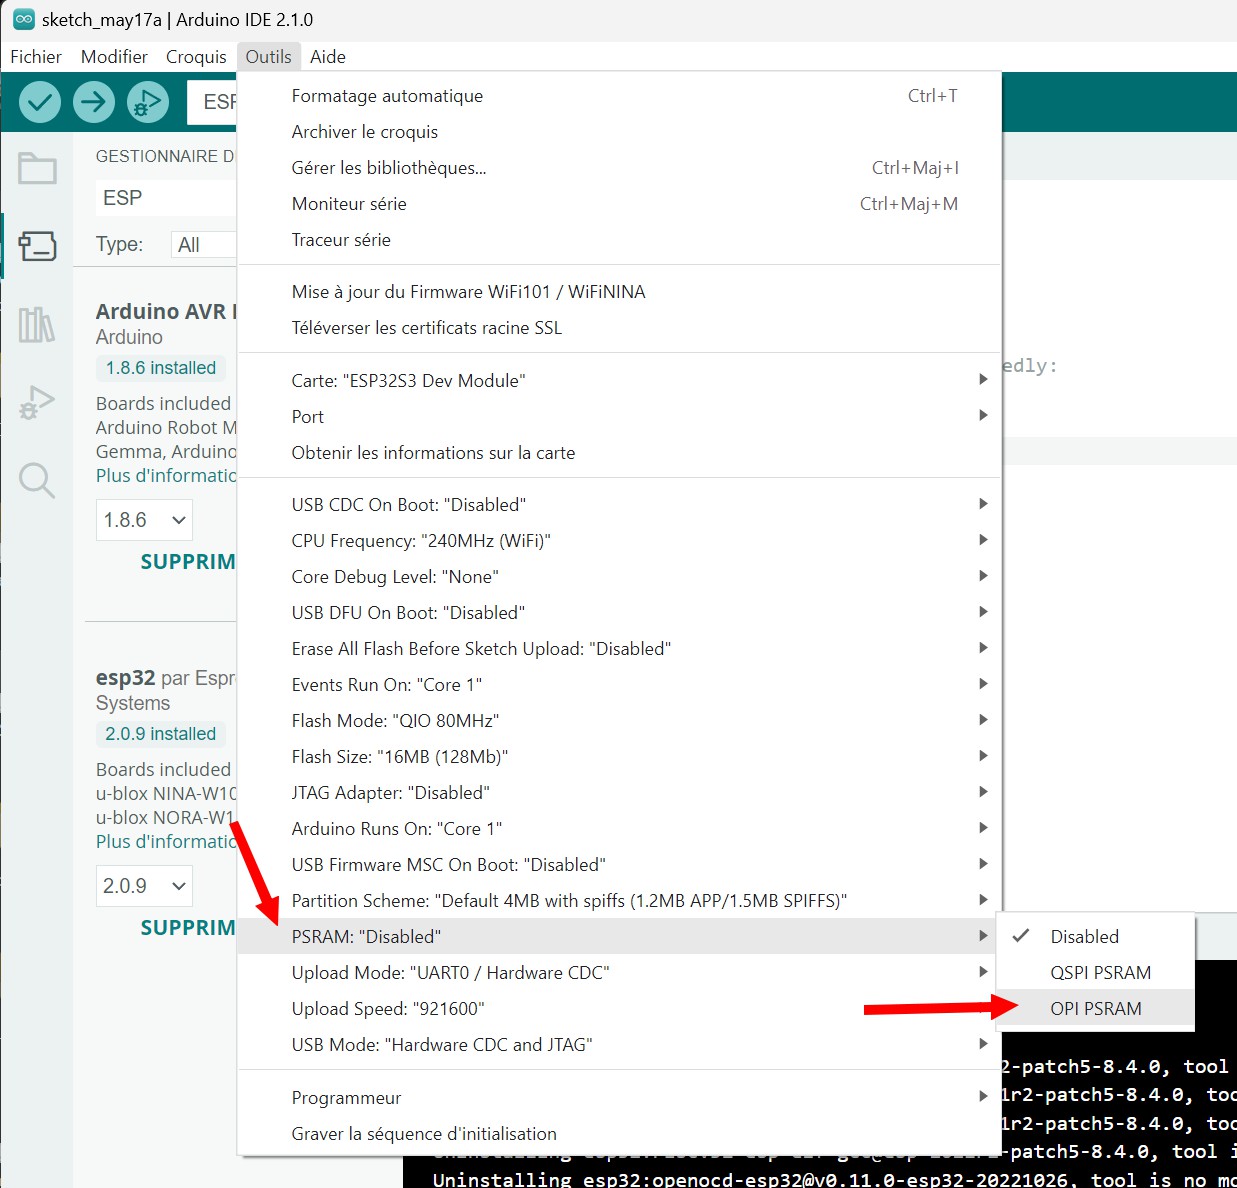Choose Formatage automatique

(619, 96)
